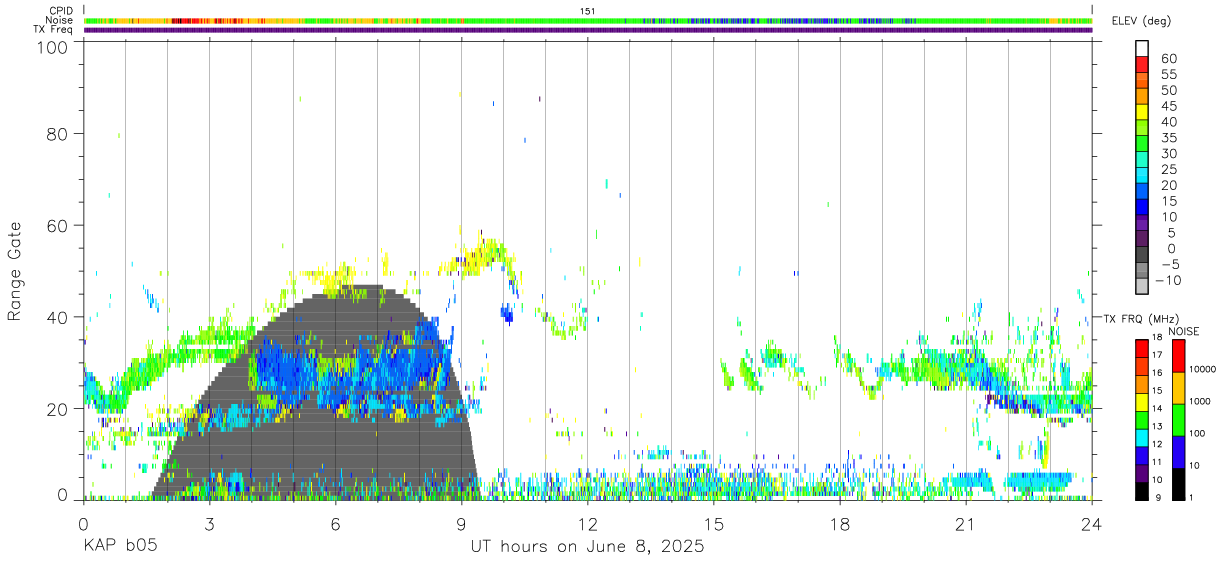
Task: Click the 'ELEV (deg)' legend title
Action: [x=1143, y=20]
